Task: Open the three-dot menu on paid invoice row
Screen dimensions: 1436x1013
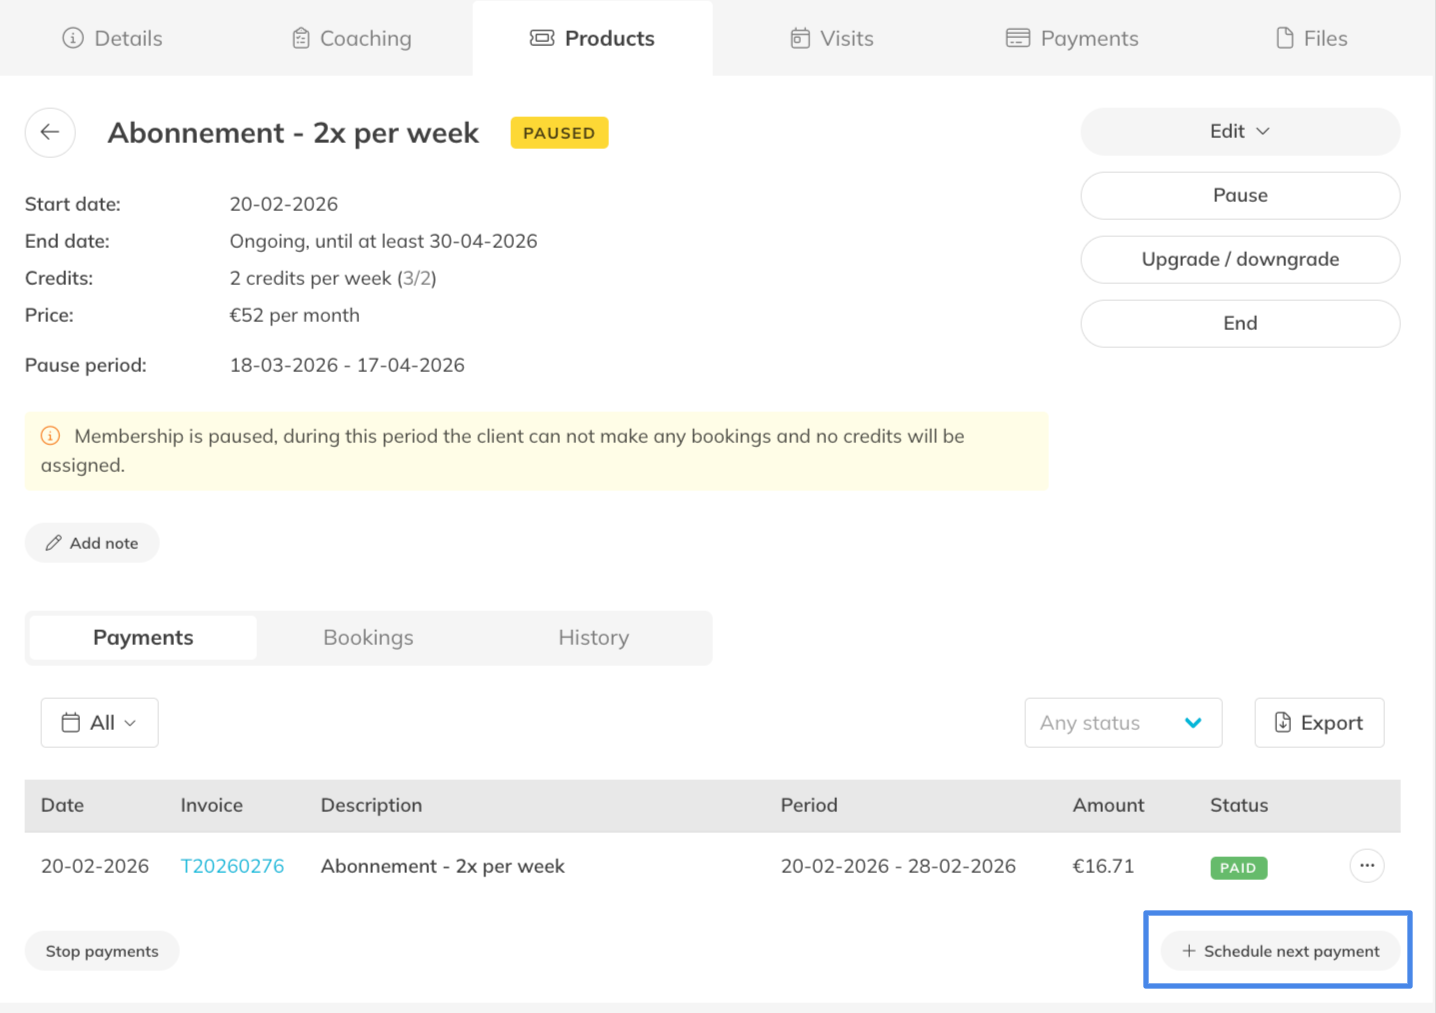Action: point(1366,866)
